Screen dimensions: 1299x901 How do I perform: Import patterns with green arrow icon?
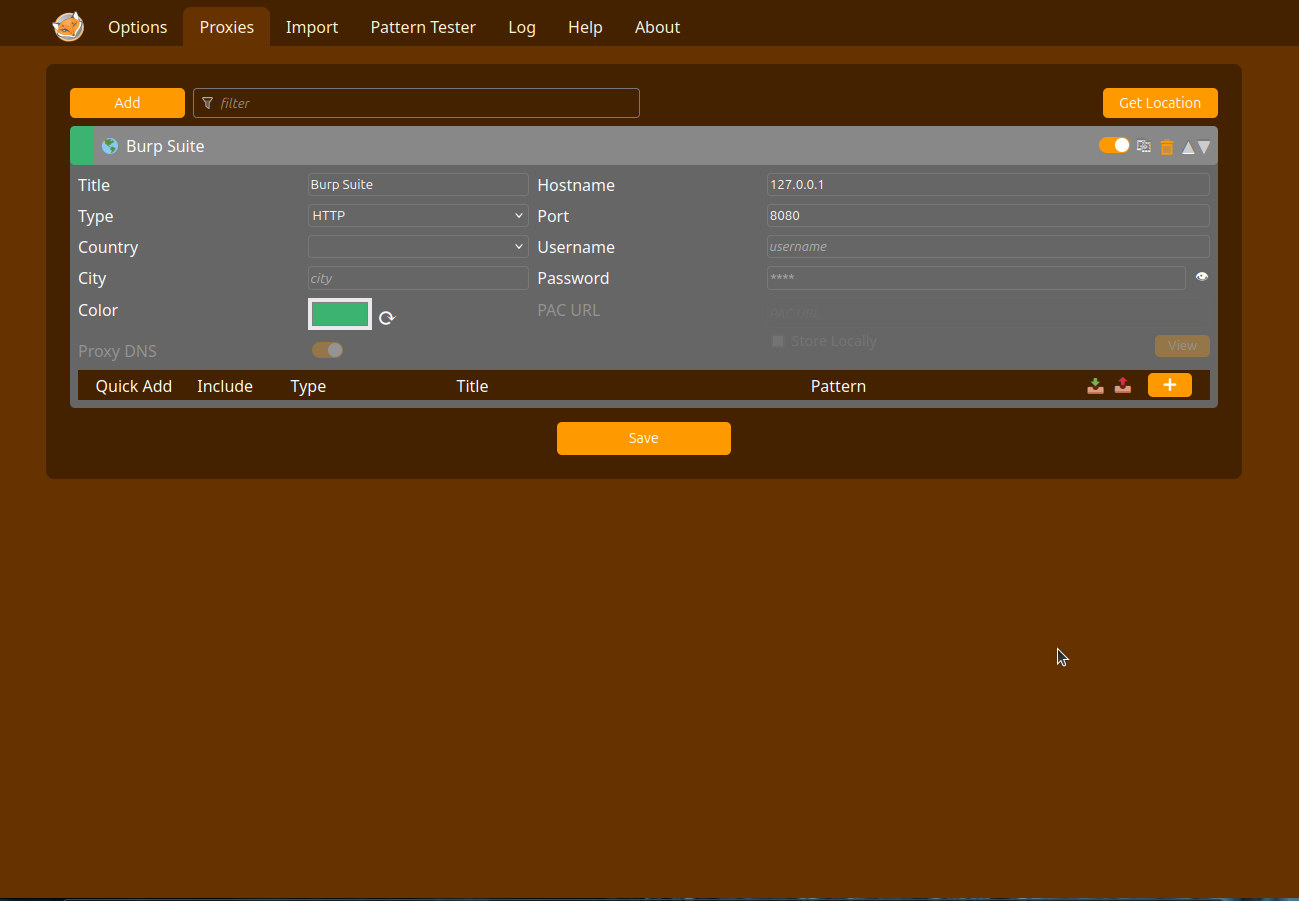[x=1096, y=385]
